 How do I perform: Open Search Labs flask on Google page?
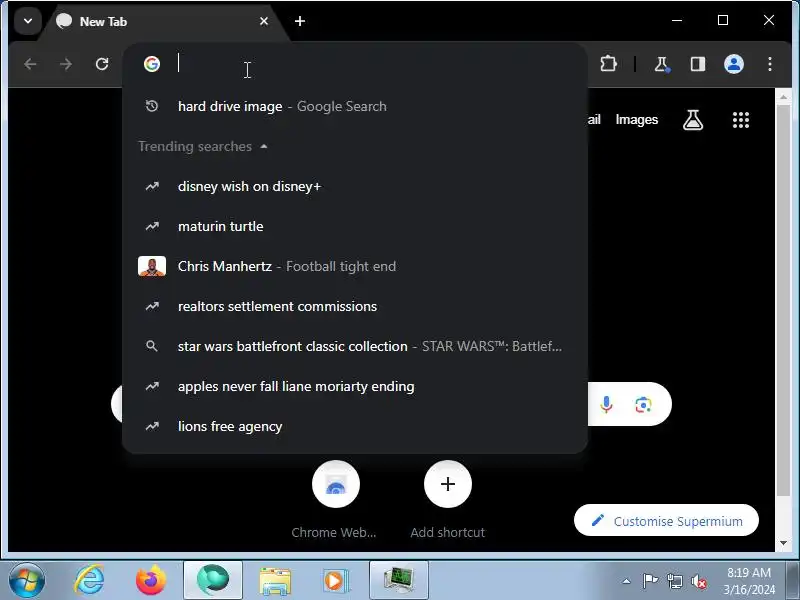pos(693,120)
